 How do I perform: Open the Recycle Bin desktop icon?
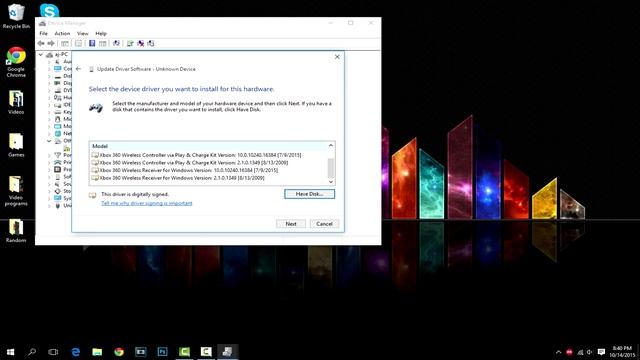click(x=16, y=16)
